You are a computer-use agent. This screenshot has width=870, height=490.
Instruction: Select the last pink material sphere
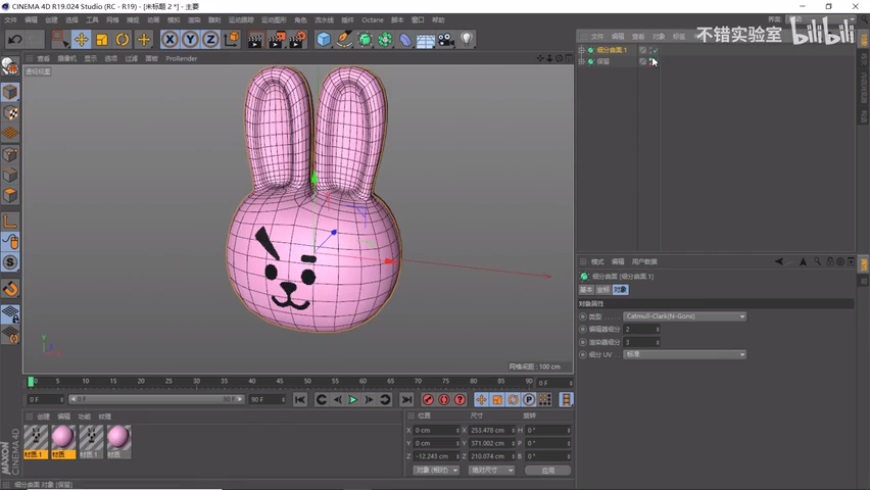118,441
